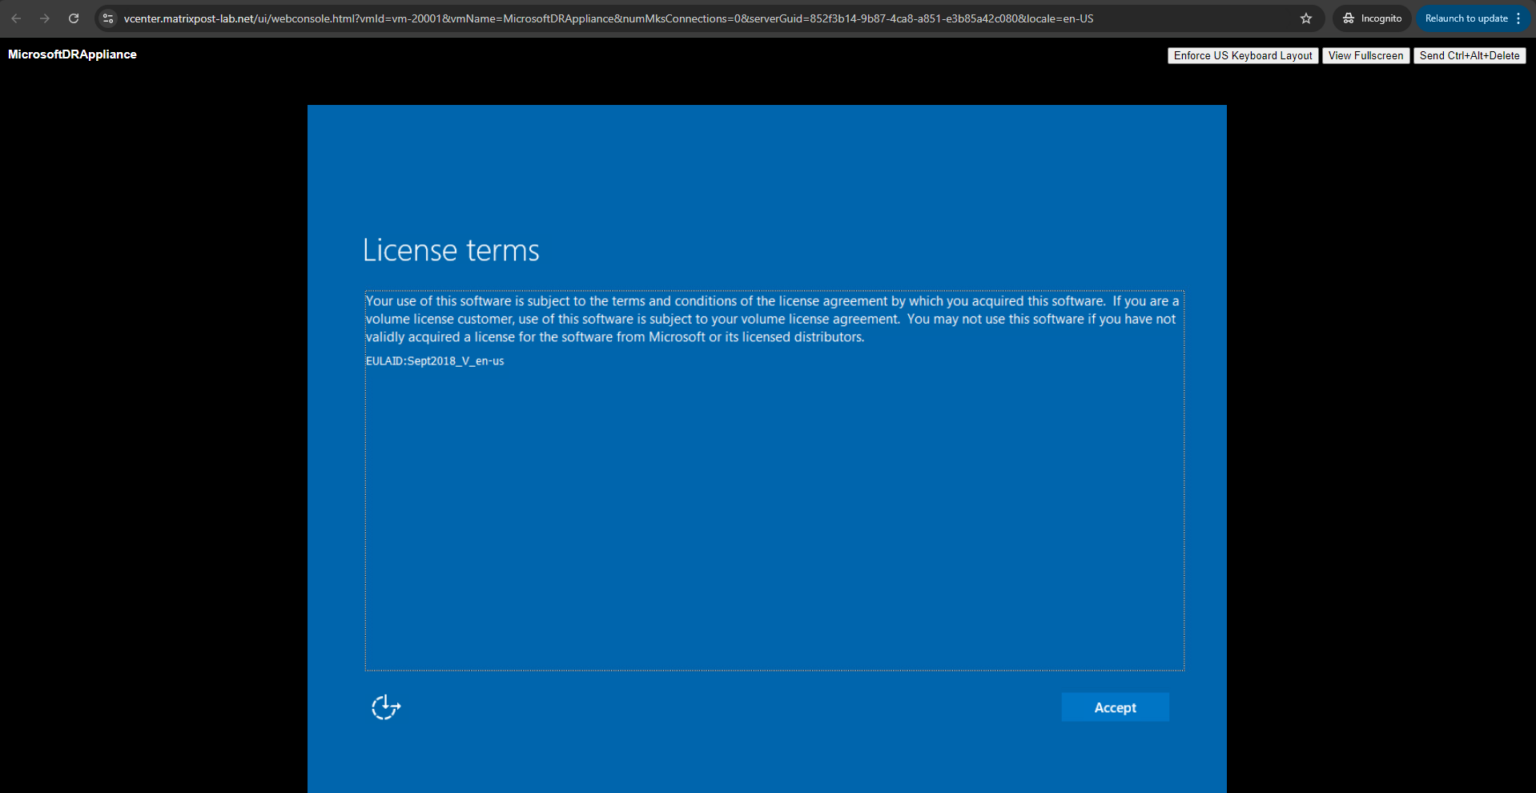The height and width of the screenshot is (793, 1536).
Task: Open the Ease of Access accessibility icon
Action: tap(385, 707)
